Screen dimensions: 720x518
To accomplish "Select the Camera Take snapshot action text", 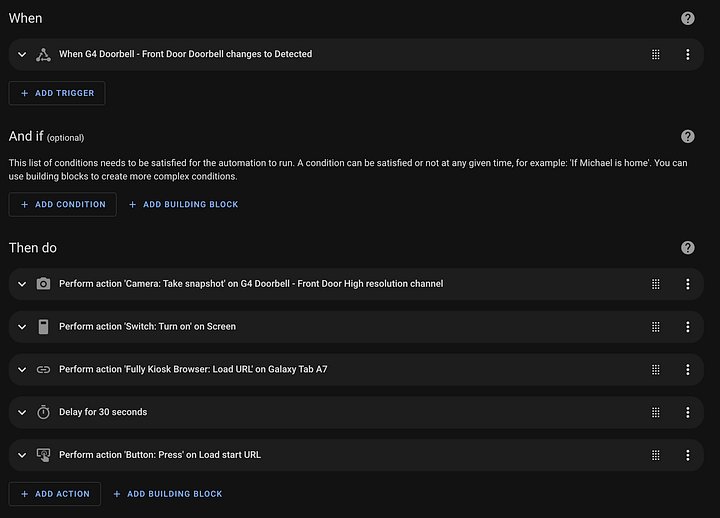I will tap(251, 284).
